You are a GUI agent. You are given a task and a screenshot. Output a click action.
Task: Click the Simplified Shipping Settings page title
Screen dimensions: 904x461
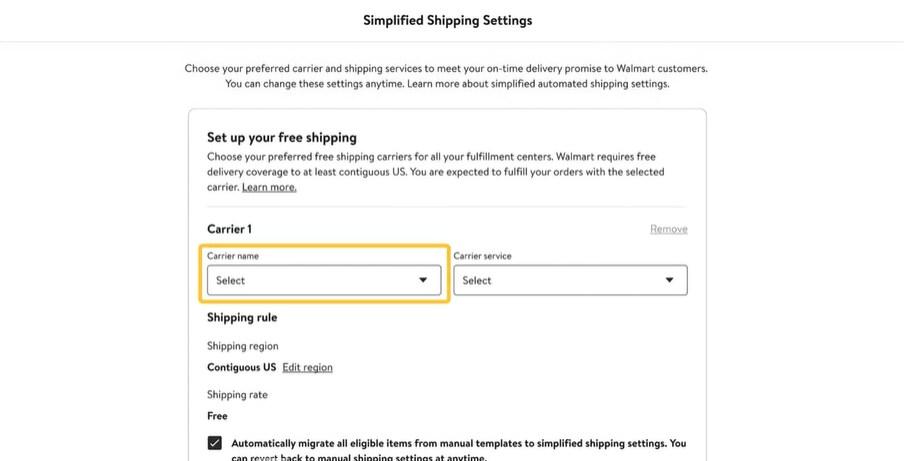447,20
